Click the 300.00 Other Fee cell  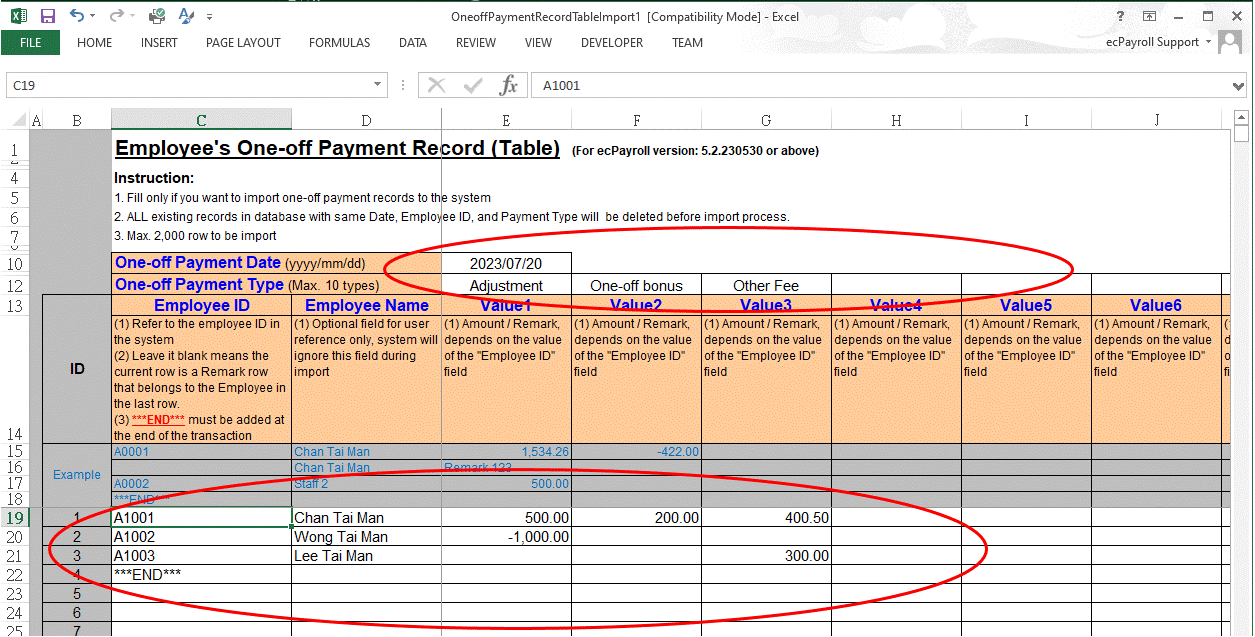(766, 556)
